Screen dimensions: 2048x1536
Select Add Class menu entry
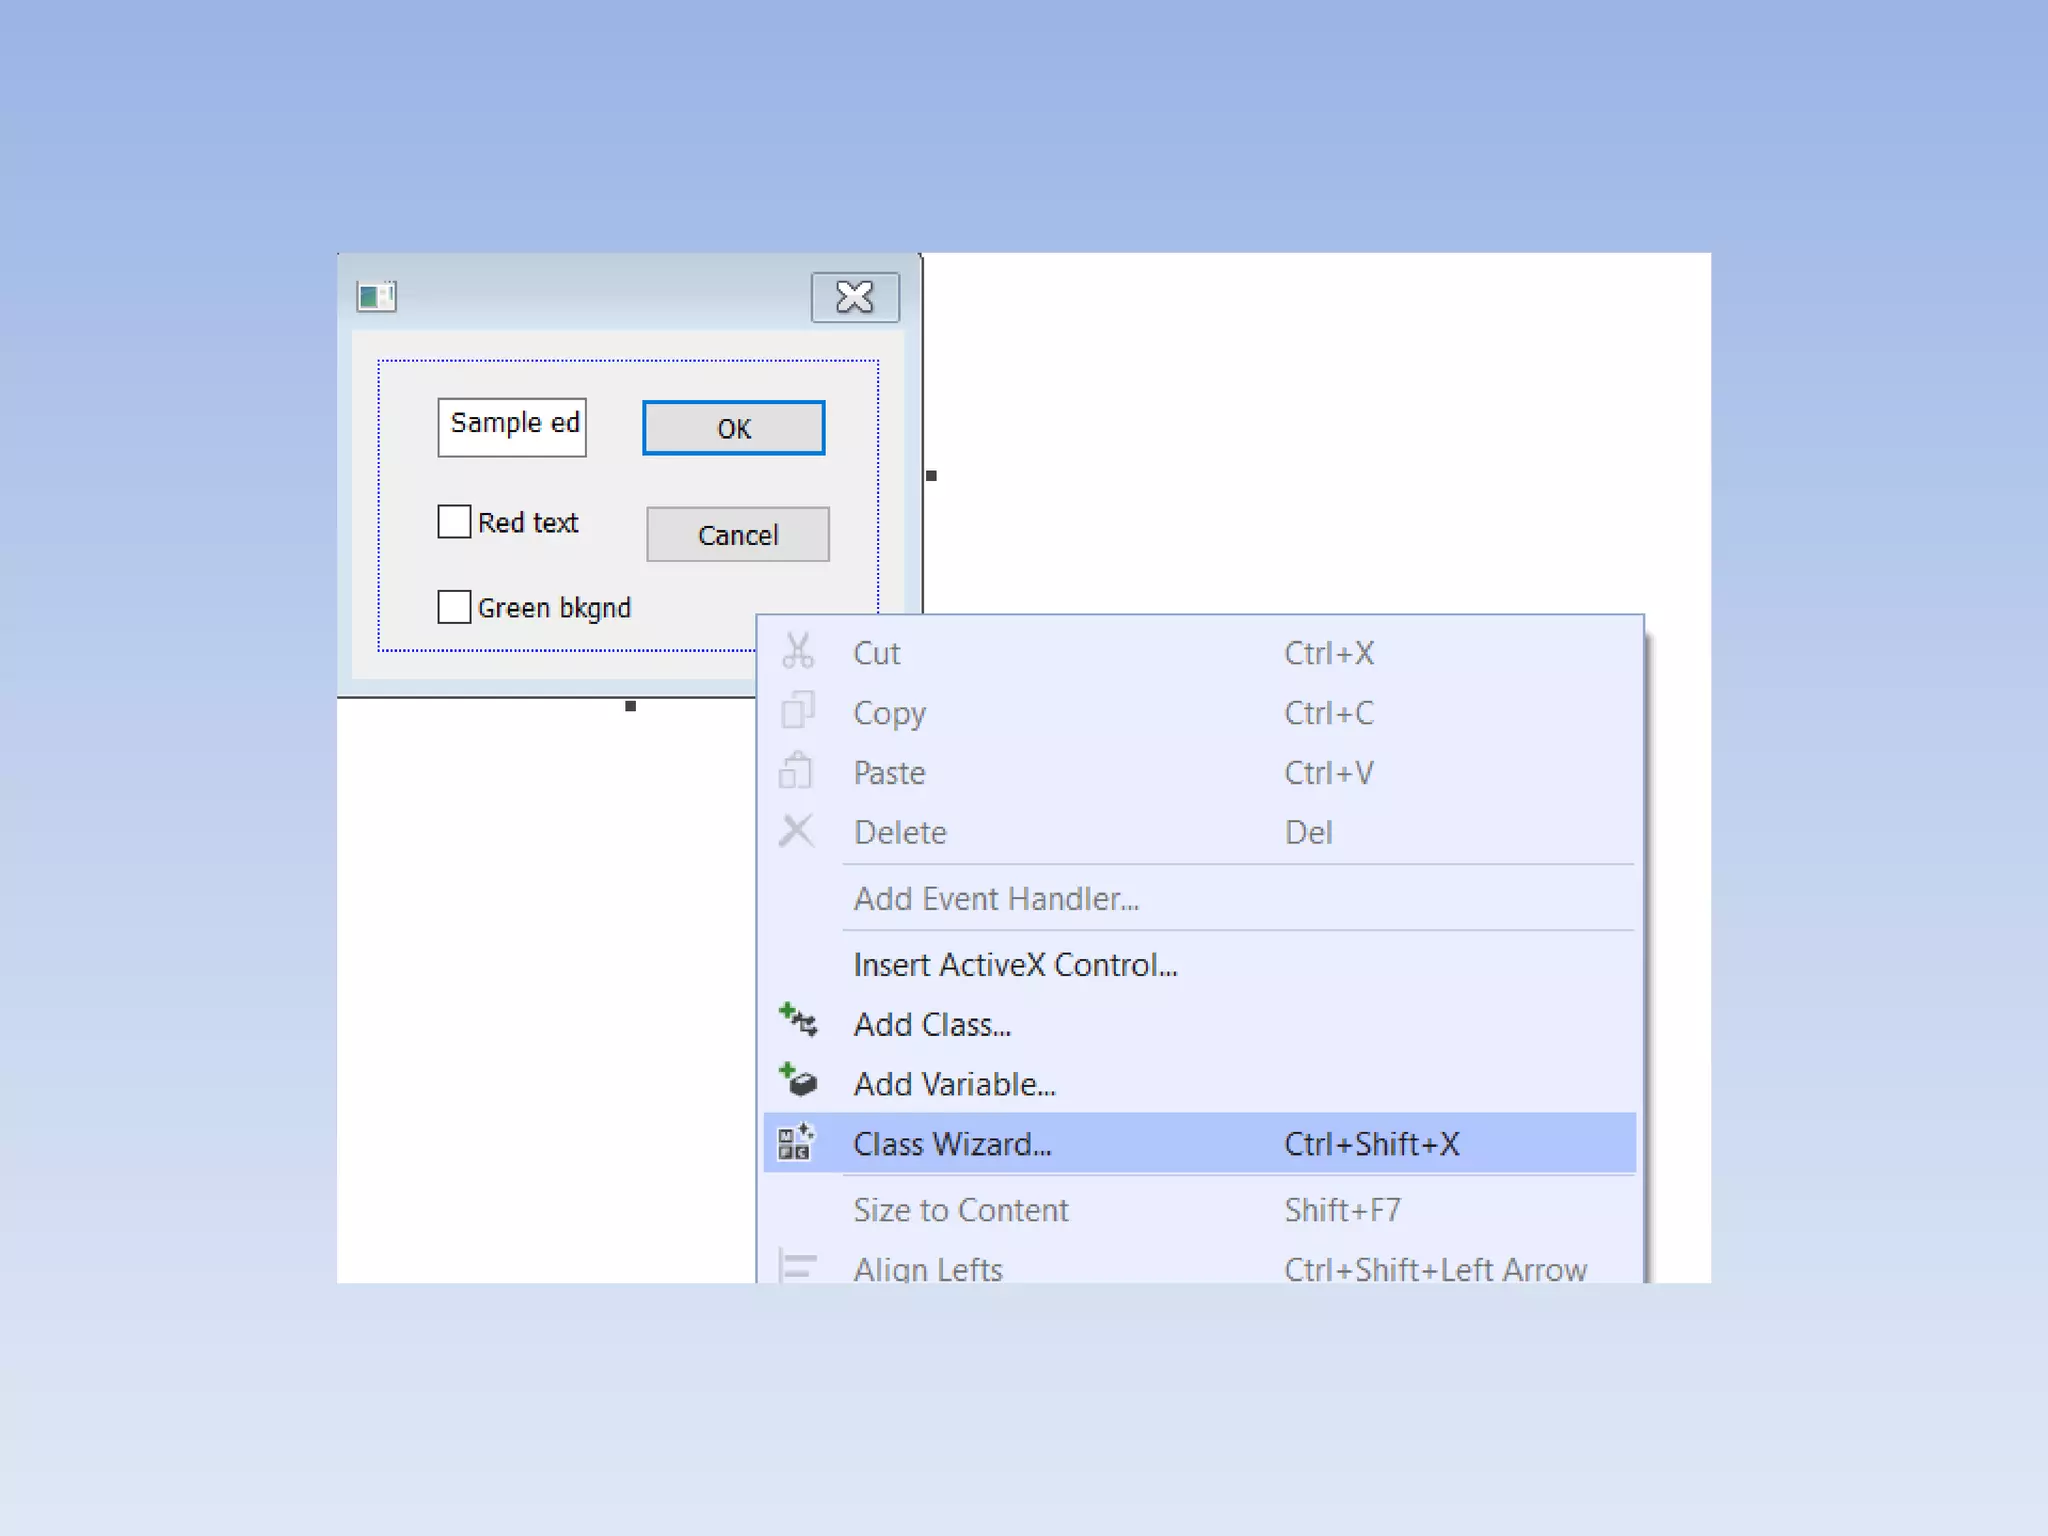pyautogui.click(x=931, y=1025)
